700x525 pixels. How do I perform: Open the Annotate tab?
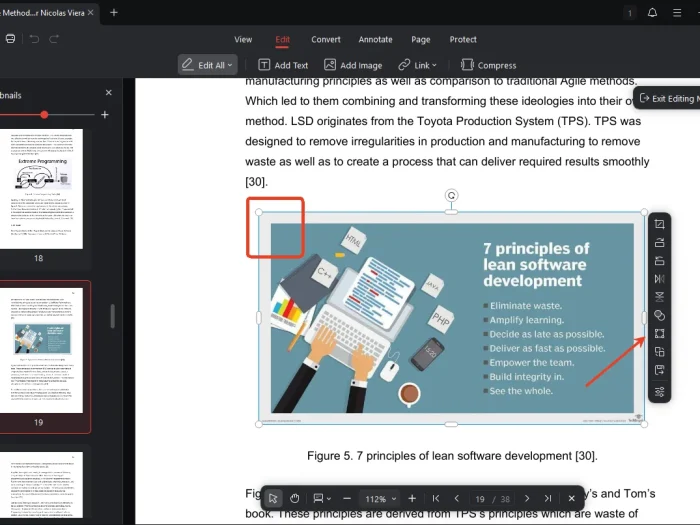point(376,40)
